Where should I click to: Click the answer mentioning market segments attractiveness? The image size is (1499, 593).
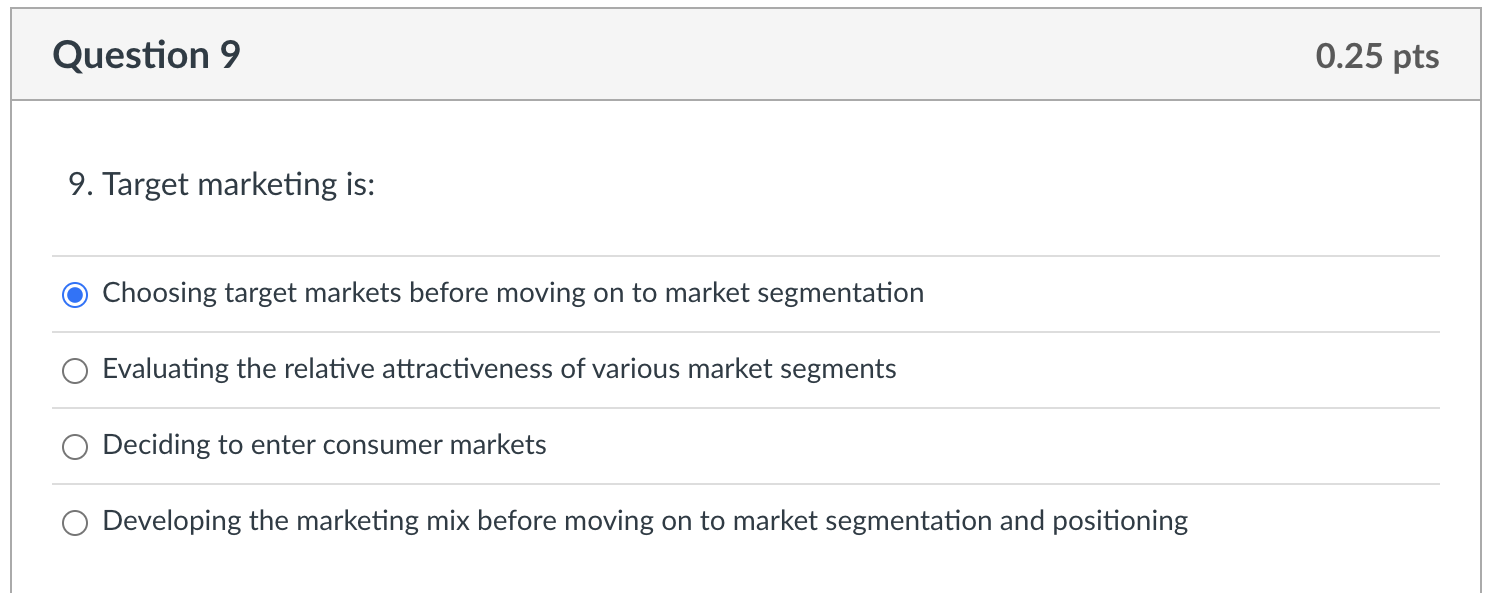click(x=498, y=369)
